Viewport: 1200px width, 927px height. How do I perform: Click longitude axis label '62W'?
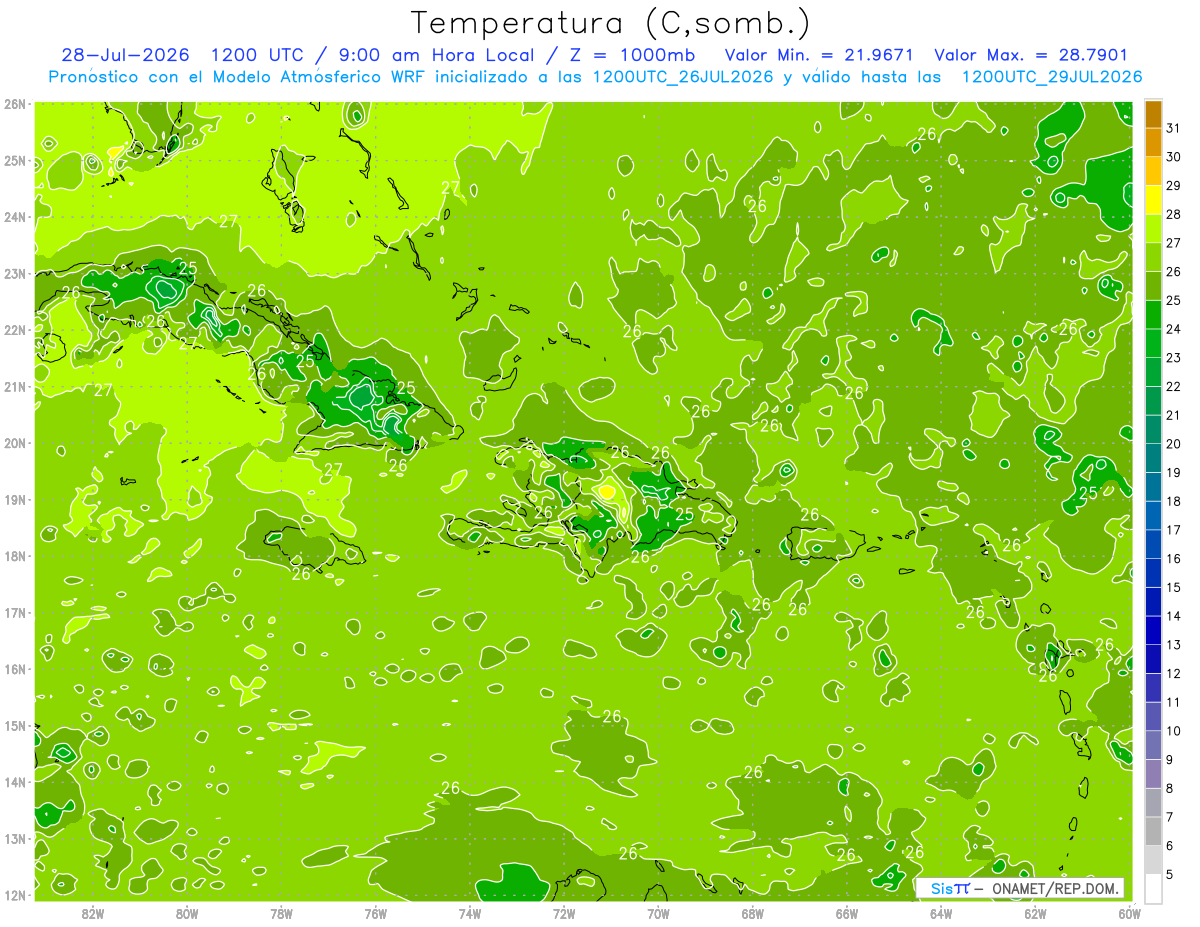pos(1036,913)
